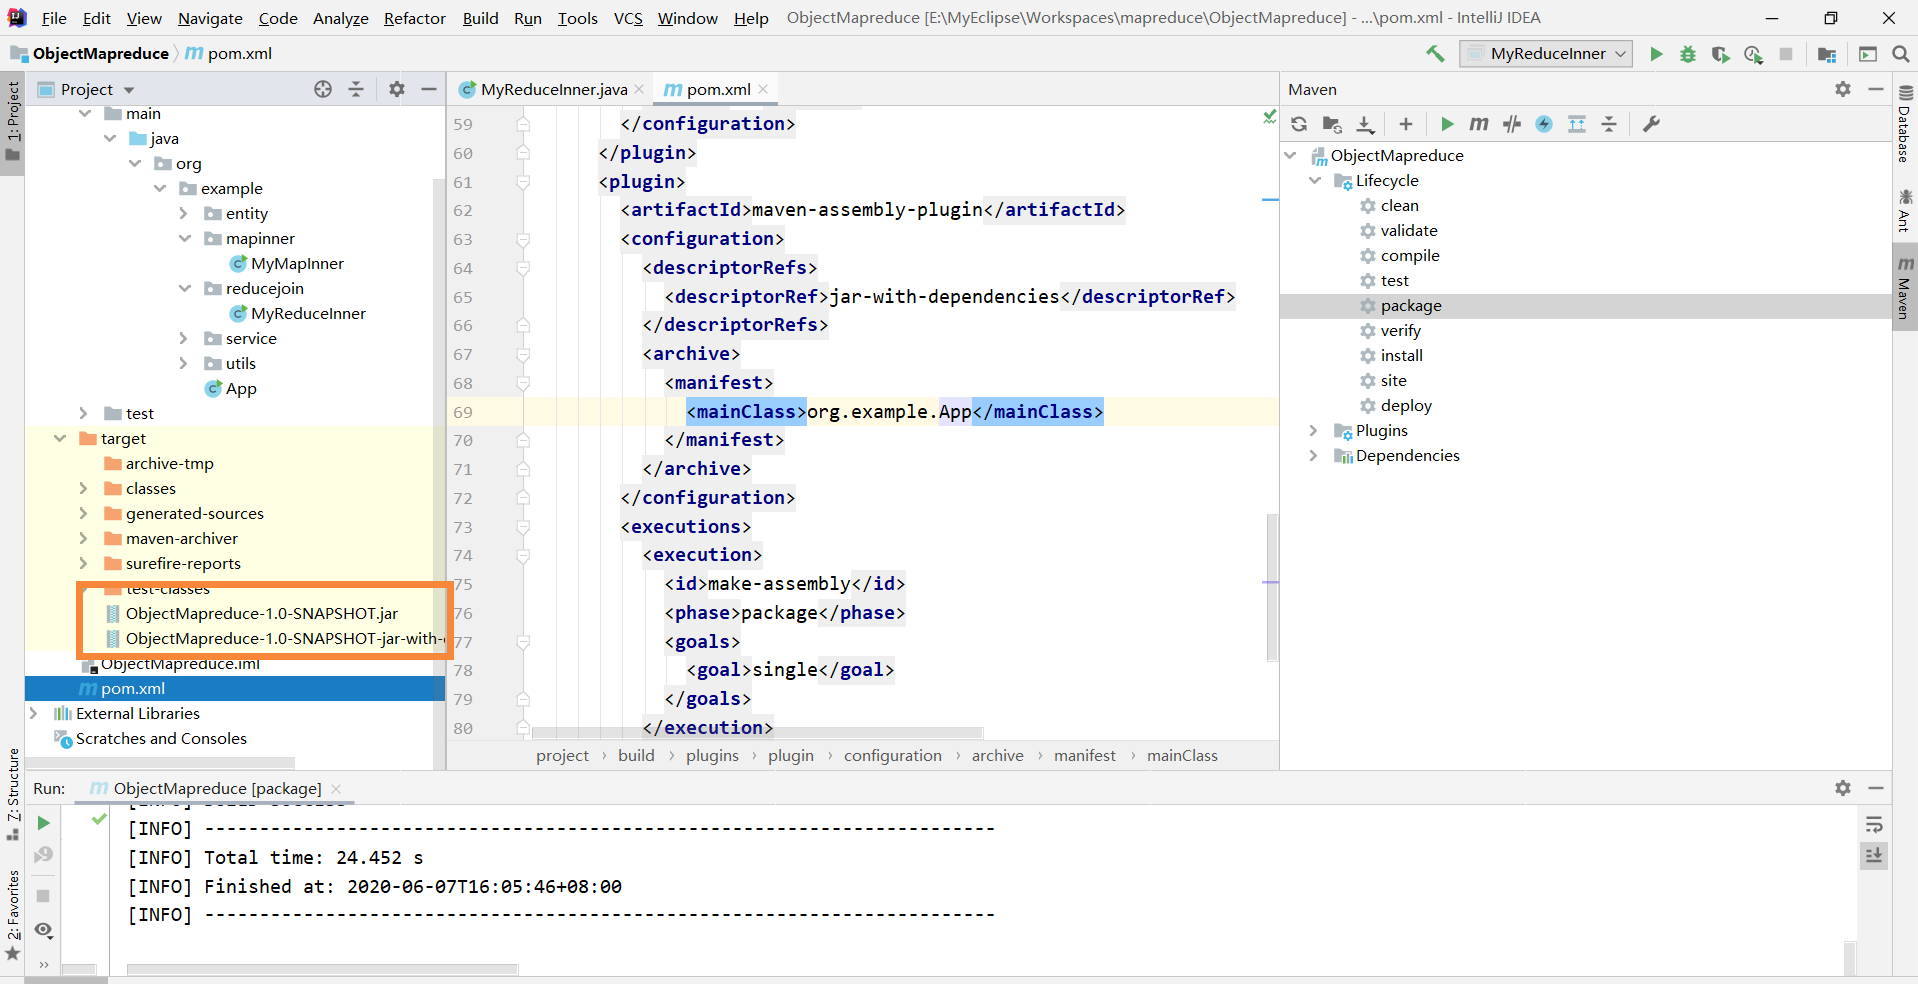Collapse the mapinner package
The width and height of the screenshot is (1918, 984).
pos(185,238)
